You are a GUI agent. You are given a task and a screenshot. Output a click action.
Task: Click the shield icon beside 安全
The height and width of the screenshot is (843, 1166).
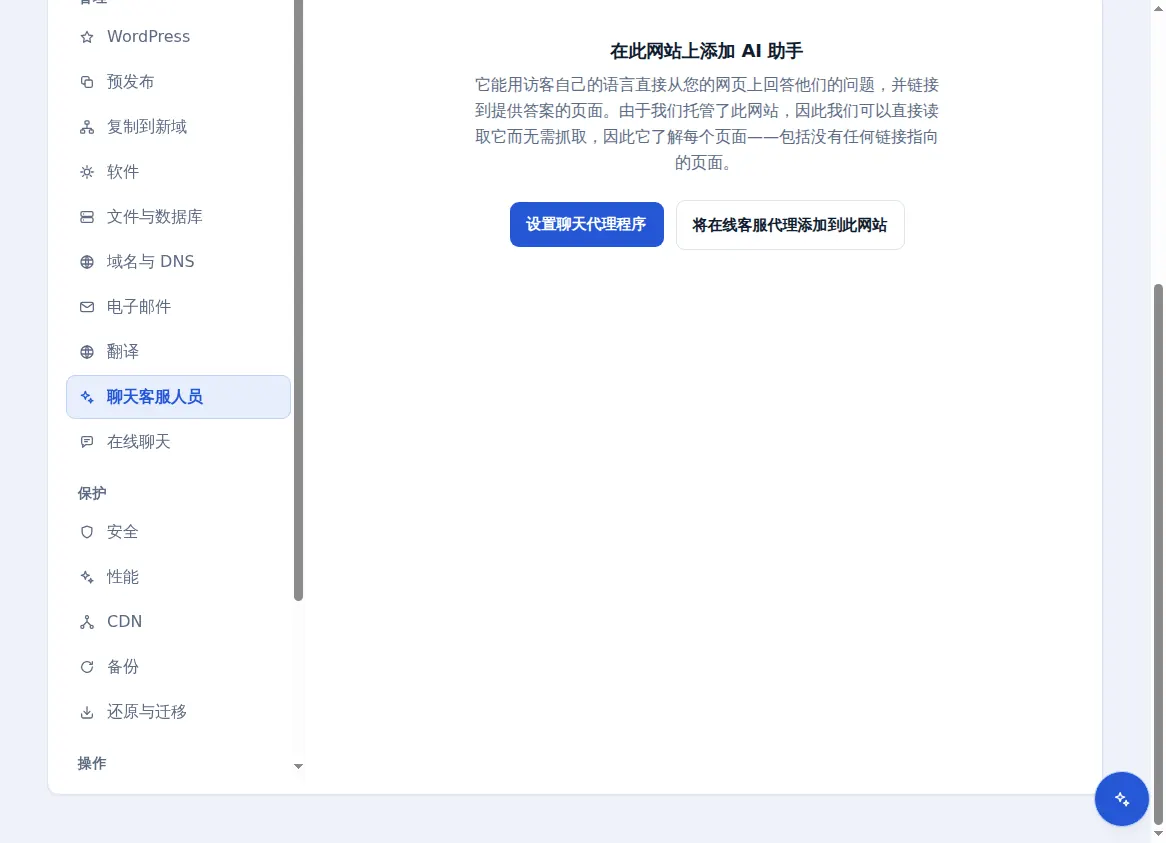pyautogui.click(x=87, y=532)
